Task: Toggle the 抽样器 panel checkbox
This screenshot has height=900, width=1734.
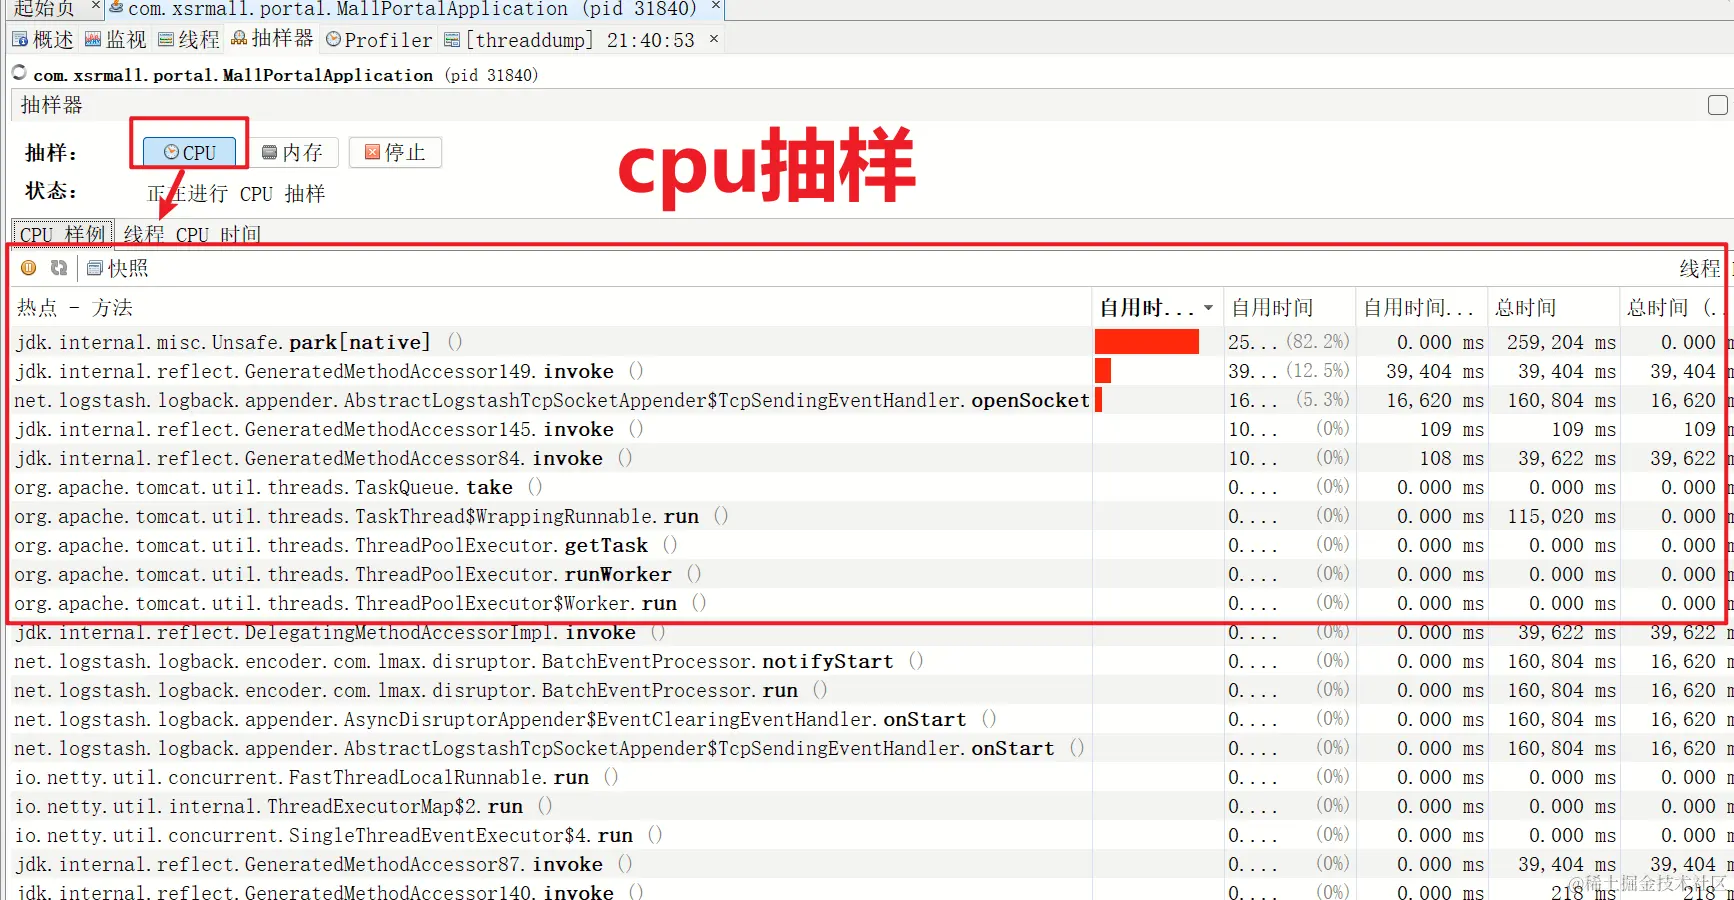Action: click(x=1717, y=105)
